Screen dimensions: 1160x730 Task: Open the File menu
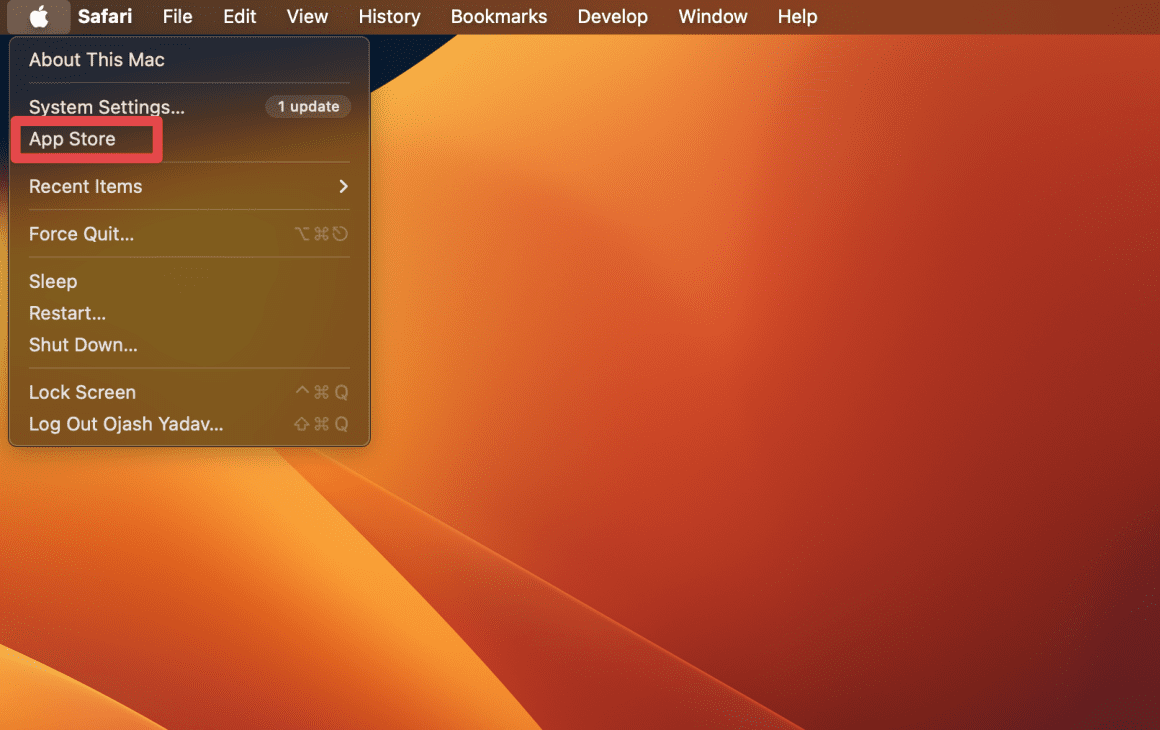[x=177, y=17]
